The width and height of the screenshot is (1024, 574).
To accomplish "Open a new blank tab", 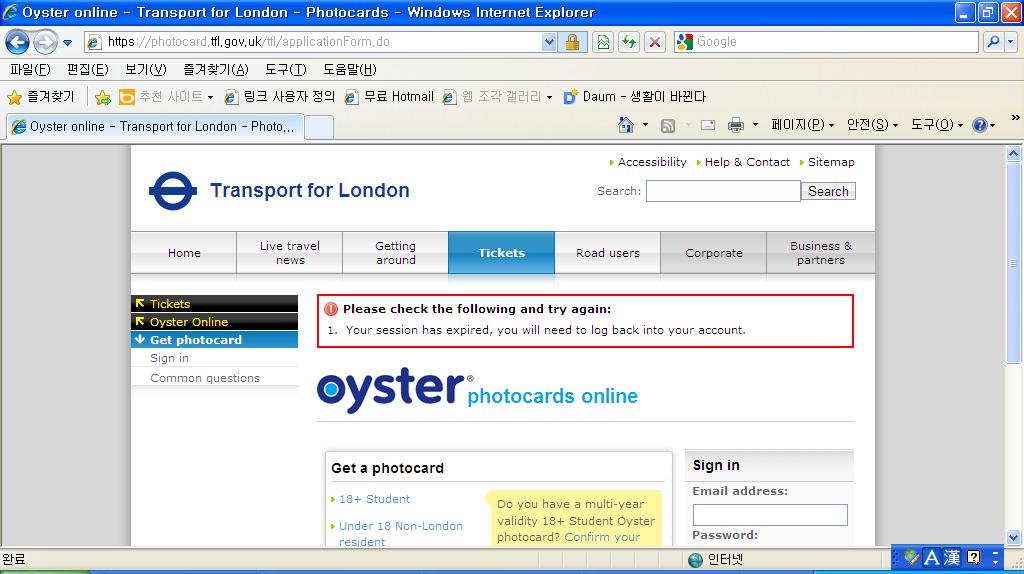I will click(319, 127).
